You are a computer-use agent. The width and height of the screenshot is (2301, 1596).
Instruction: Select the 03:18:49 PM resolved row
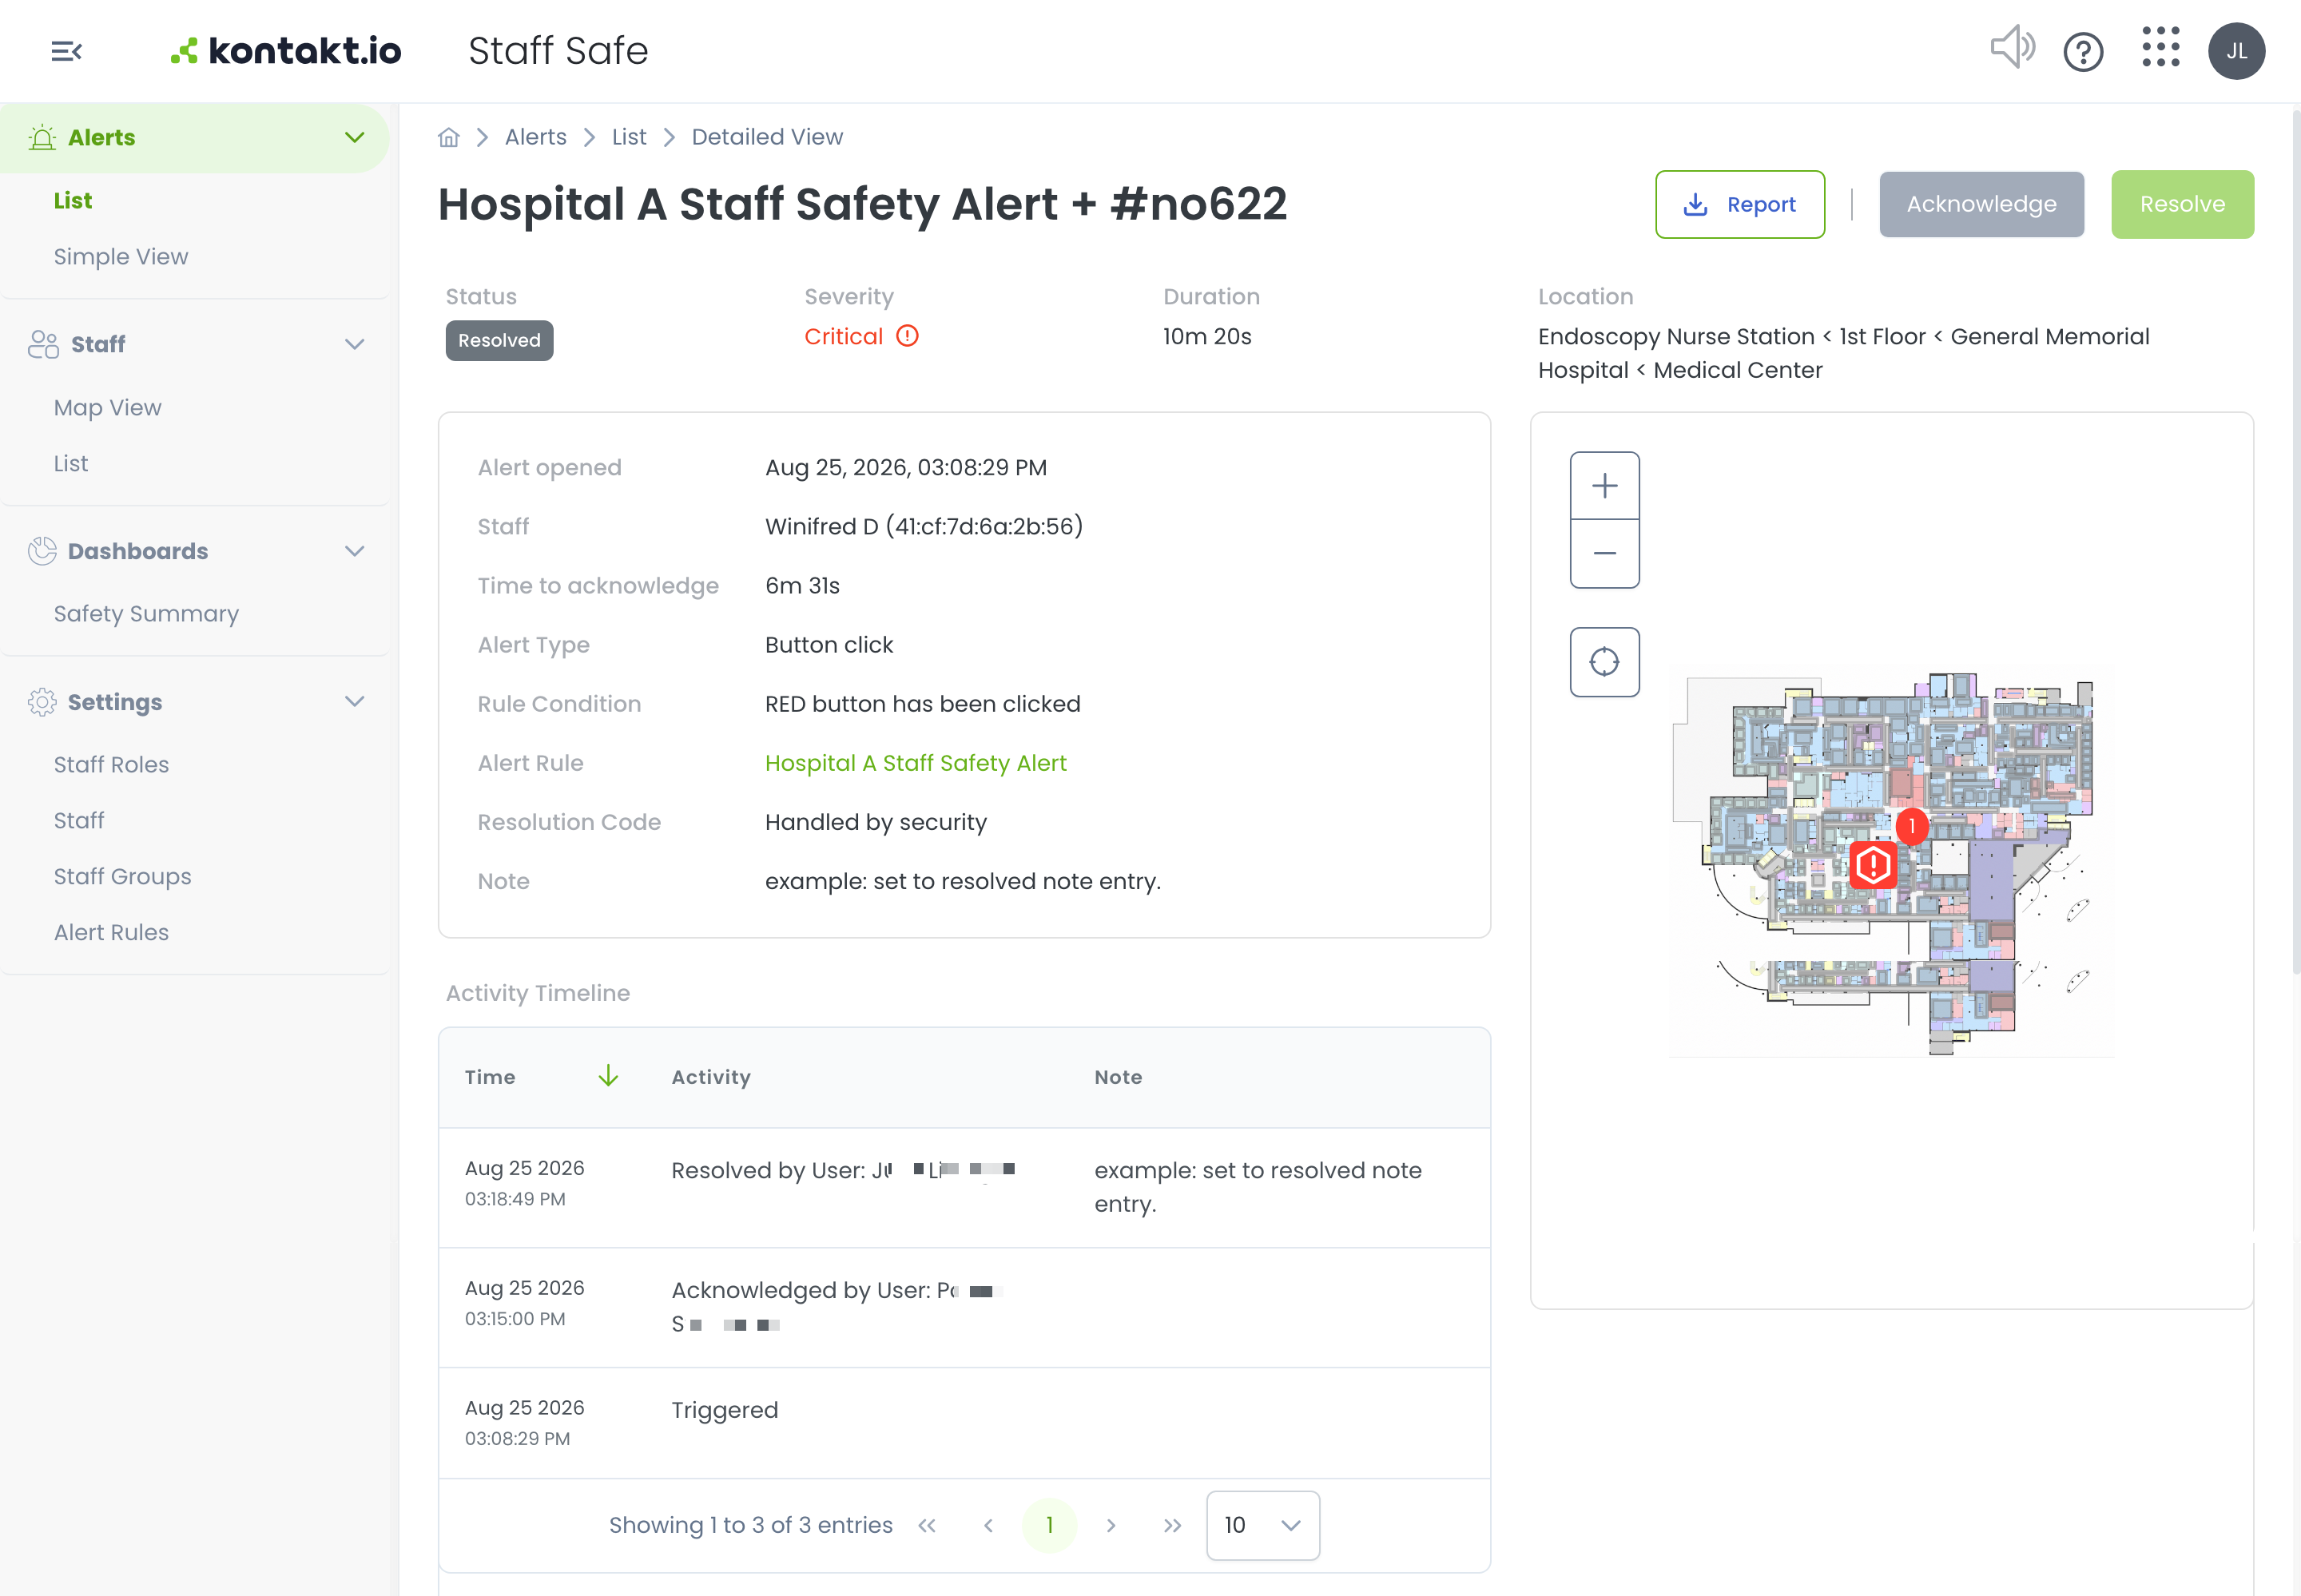pos(964,1187)
